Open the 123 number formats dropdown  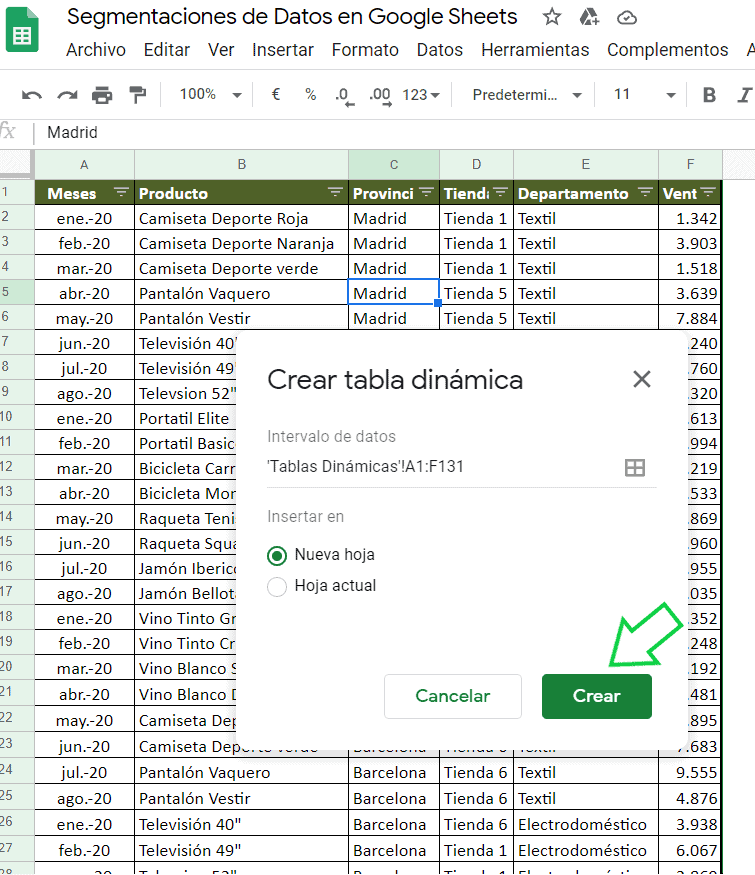tap(421, 95)
